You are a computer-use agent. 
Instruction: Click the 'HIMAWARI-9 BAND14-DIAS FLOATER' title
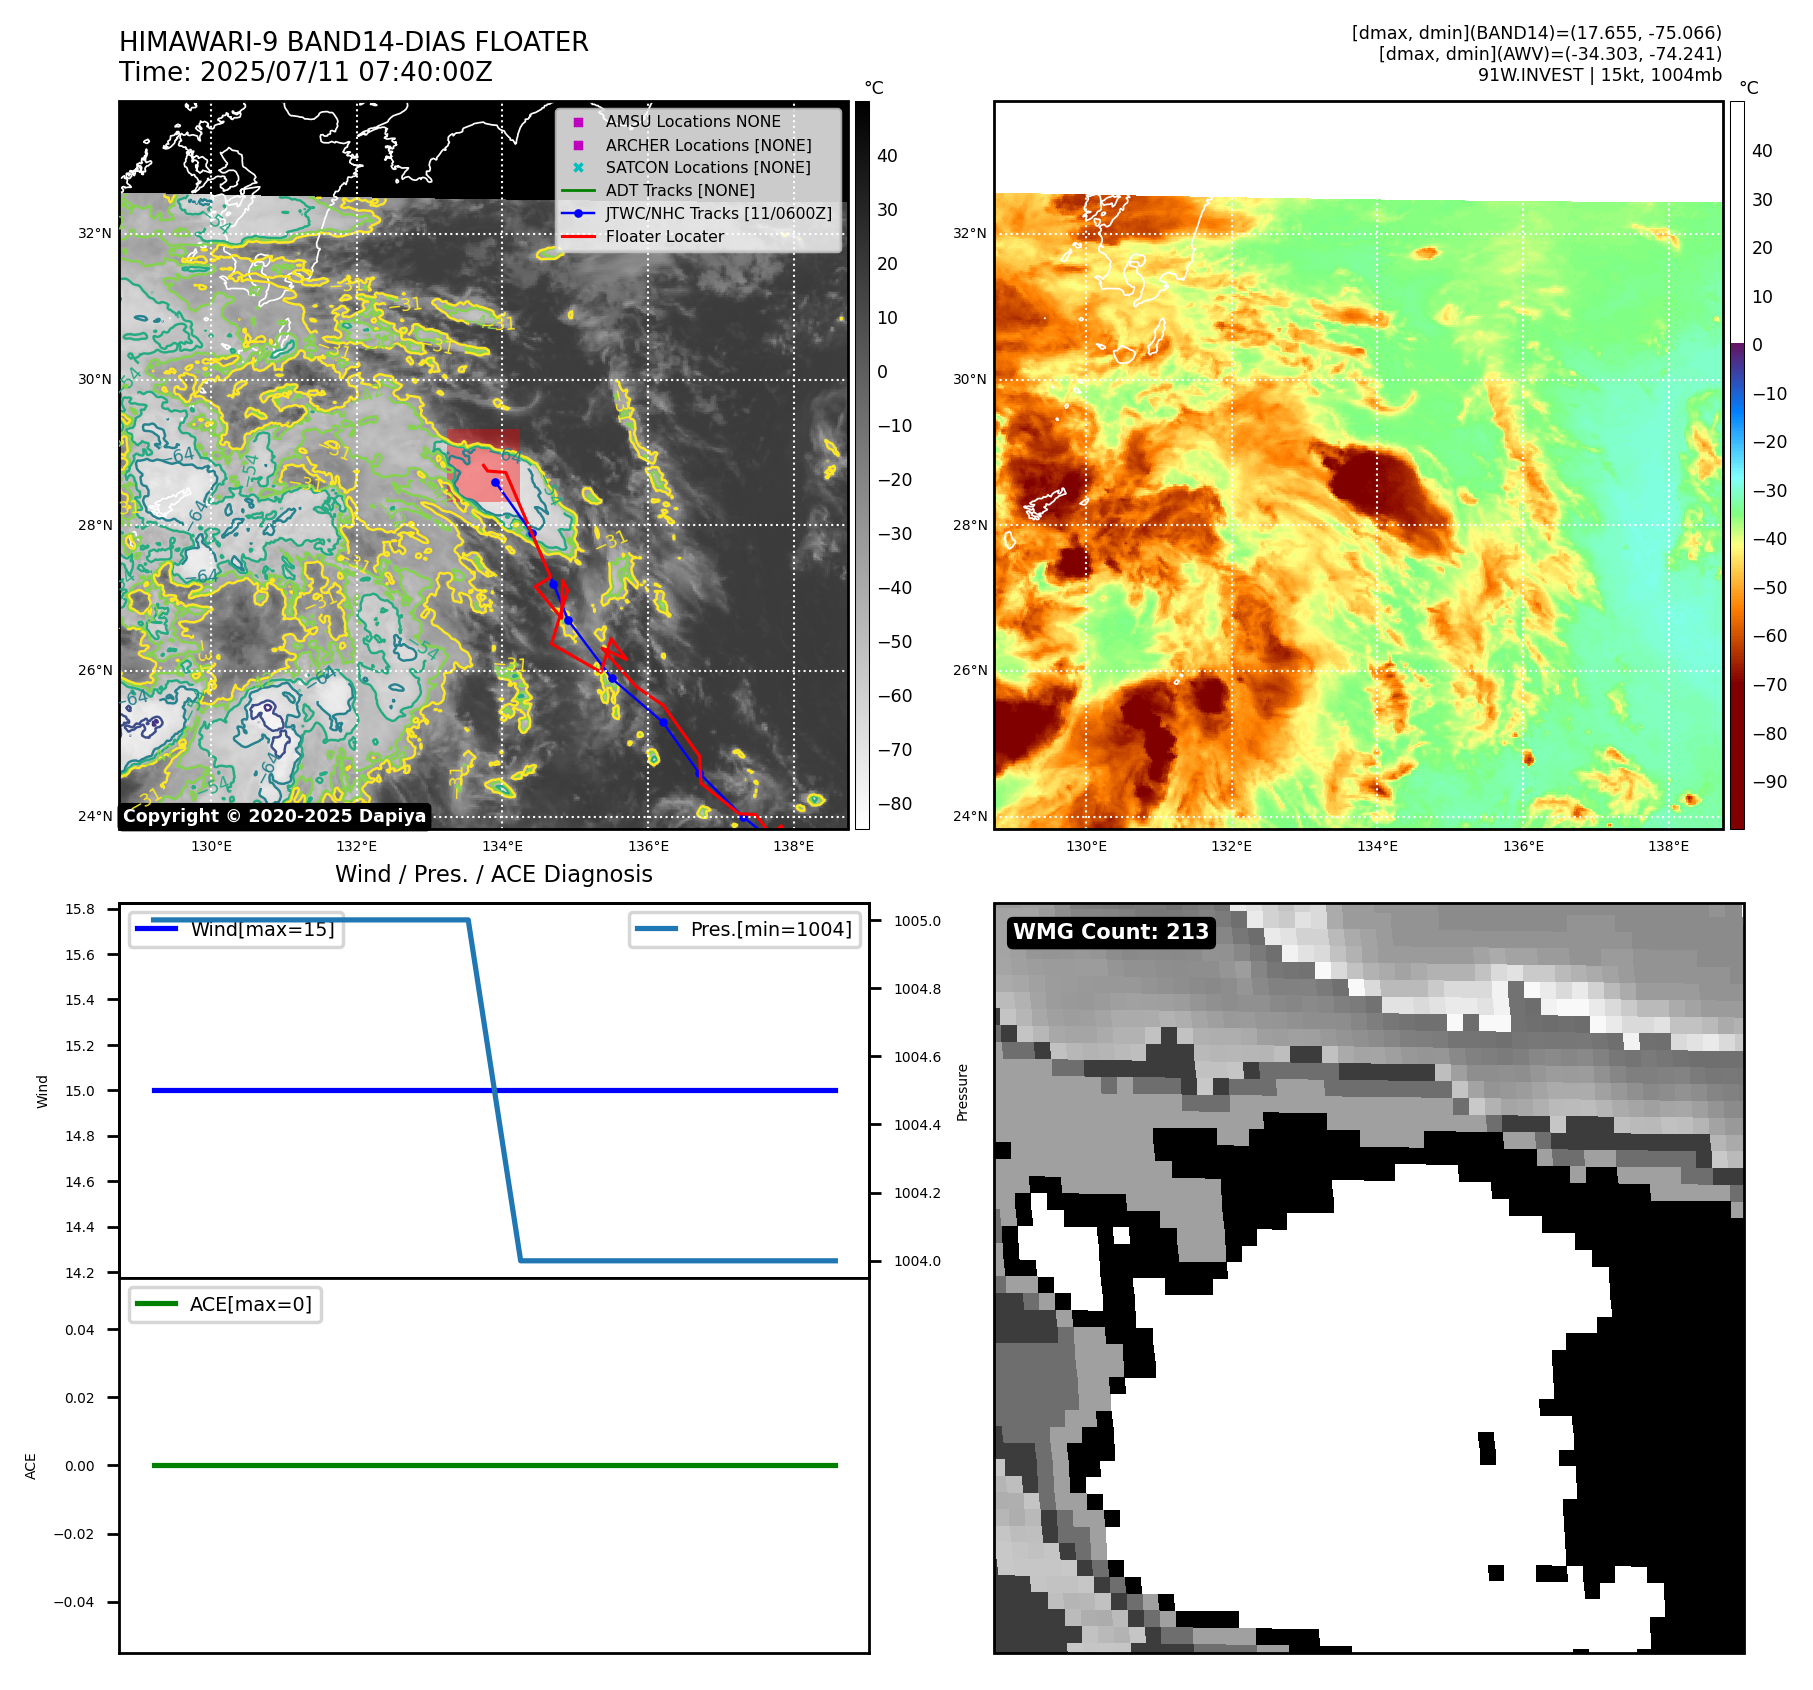[354, 42]
